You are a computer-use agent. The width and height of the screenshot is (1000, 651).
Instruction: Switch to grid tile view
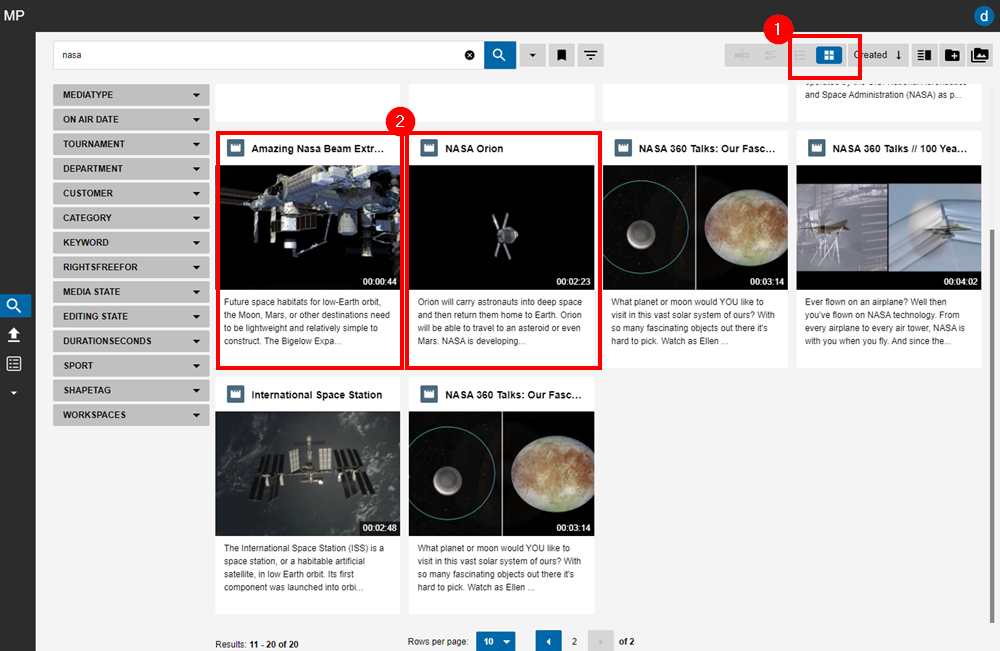point(829,55)
